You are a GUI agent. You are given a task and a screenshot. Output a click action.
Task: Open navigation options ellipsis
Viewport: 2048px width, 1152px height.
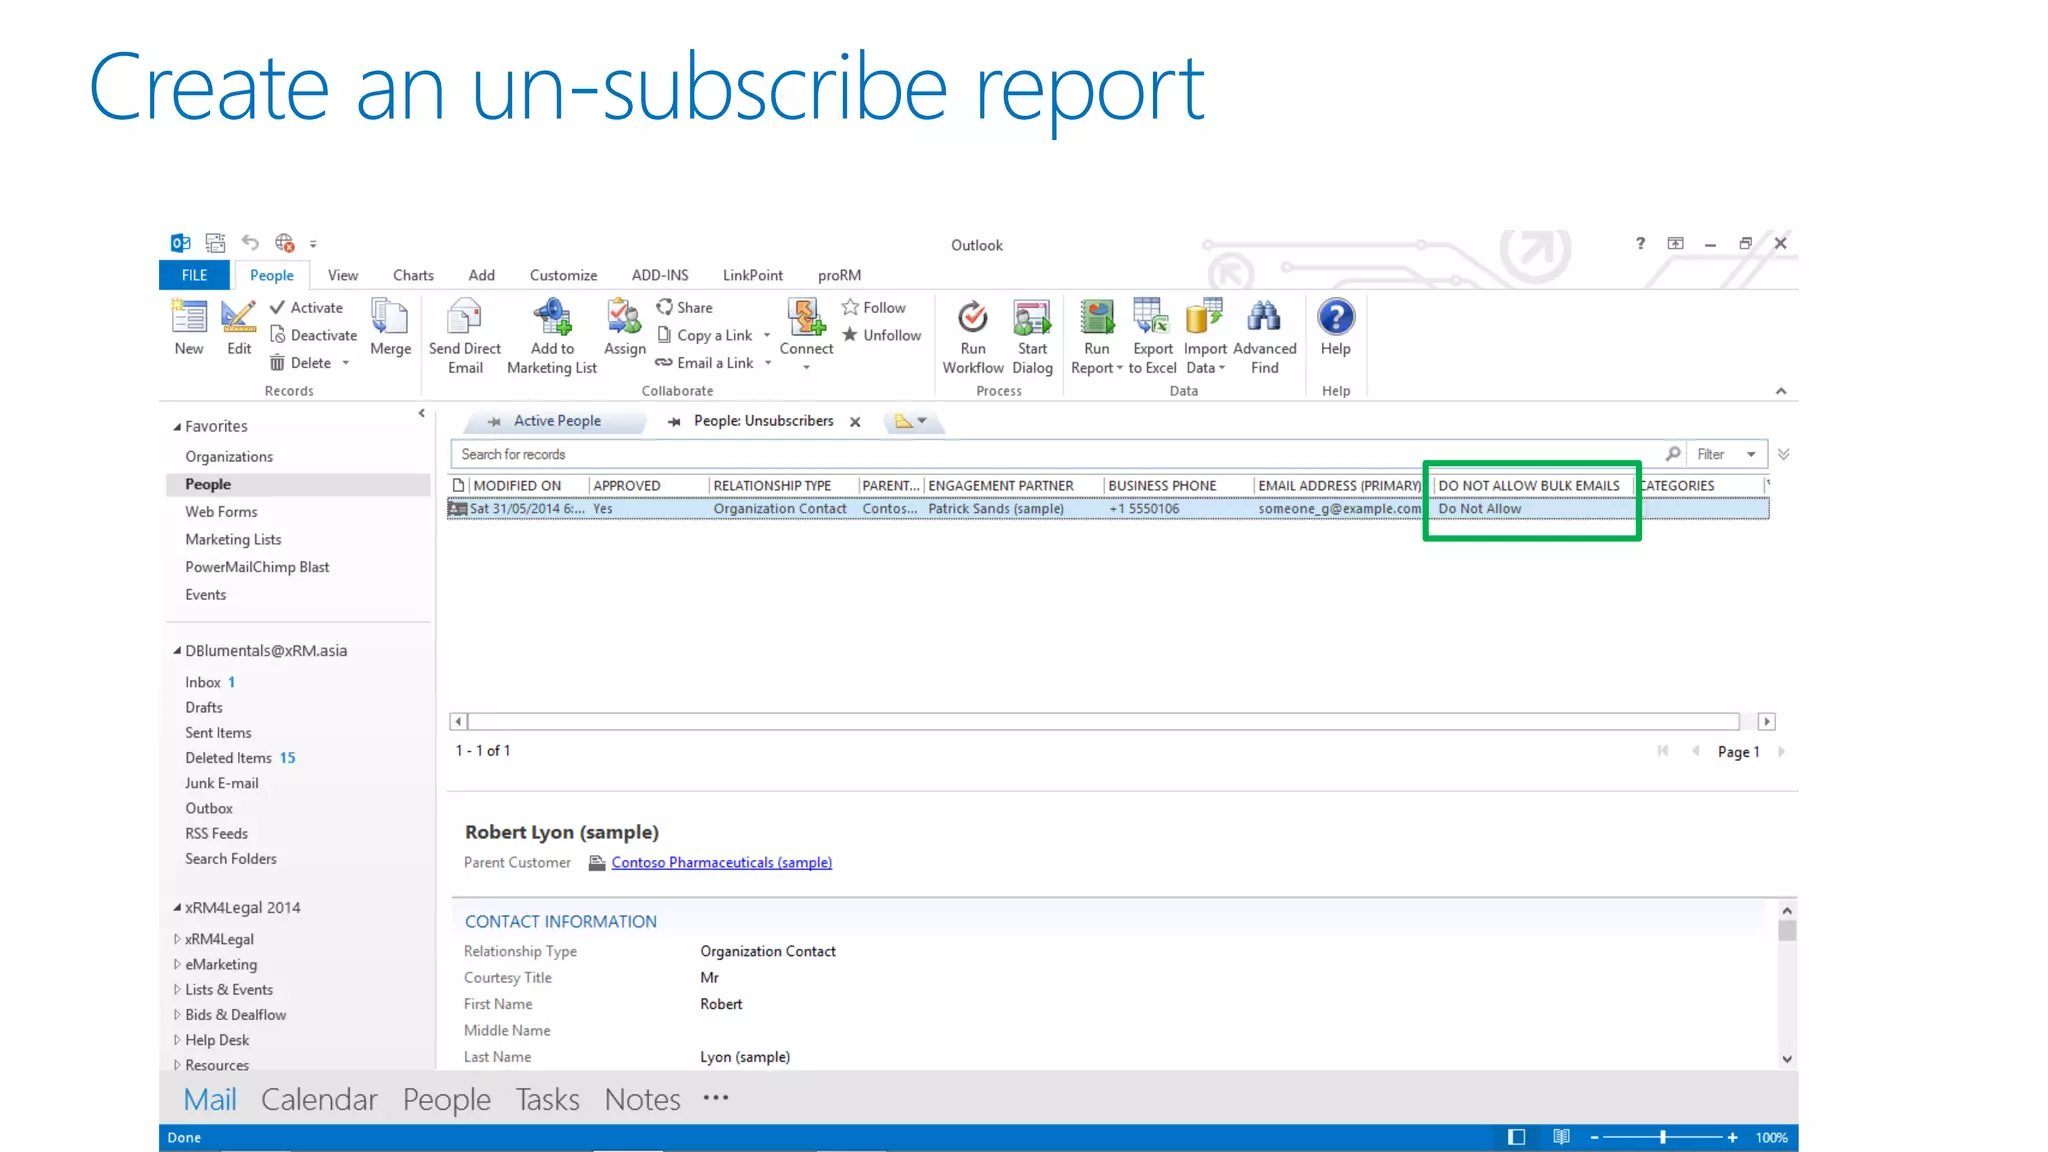point(716,1098)
